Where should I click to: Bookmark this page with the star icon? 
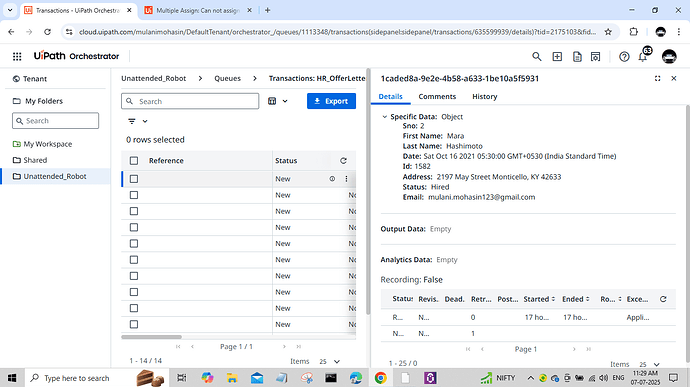pyautogui.click(x=608, y=32)
